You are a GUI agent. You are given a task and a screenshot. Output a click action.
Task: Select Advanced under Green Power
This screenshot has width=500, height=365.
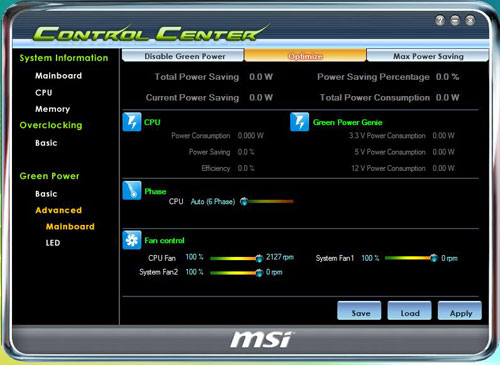click(58, 210)
